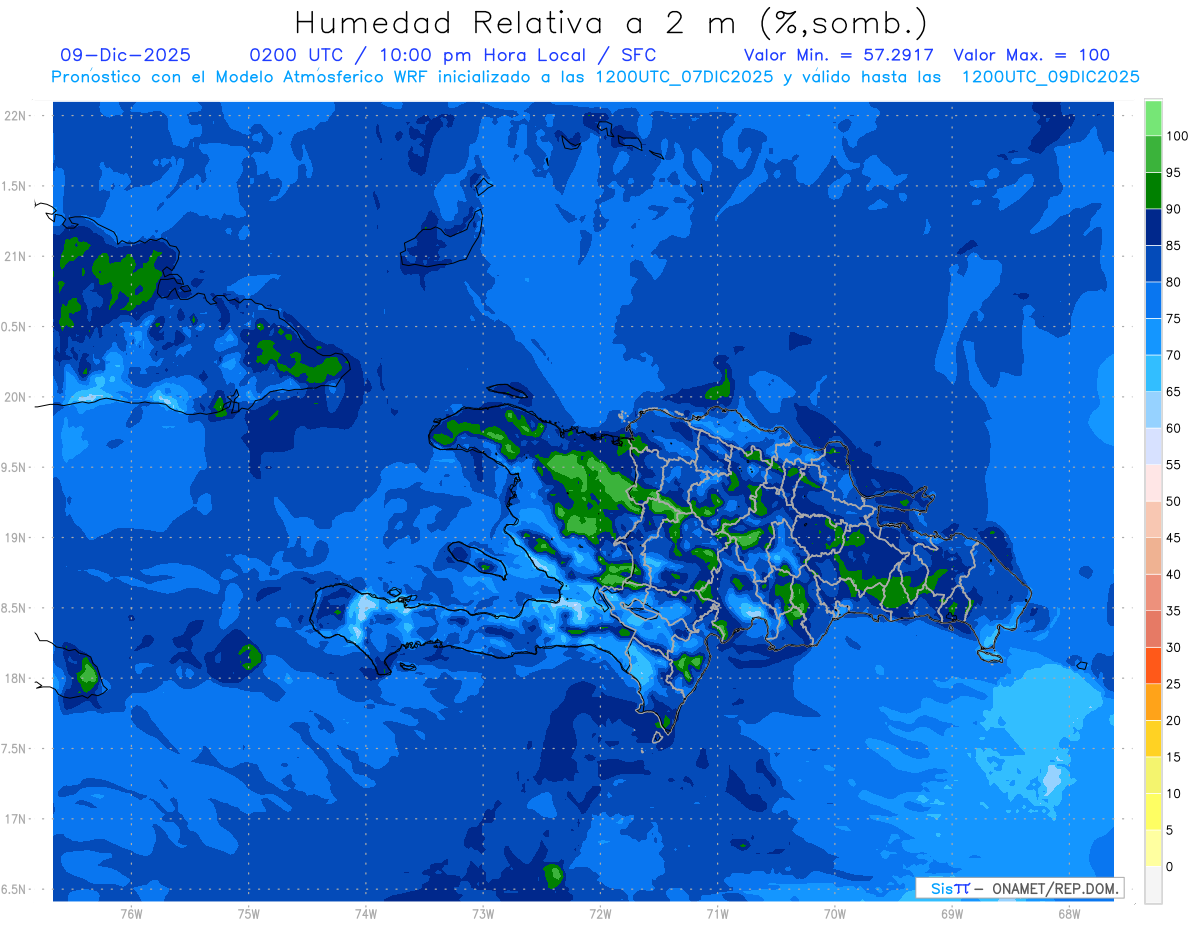Pick the salmon band between 35 and 40
1200x927 pixels.
coord(1153,592)
